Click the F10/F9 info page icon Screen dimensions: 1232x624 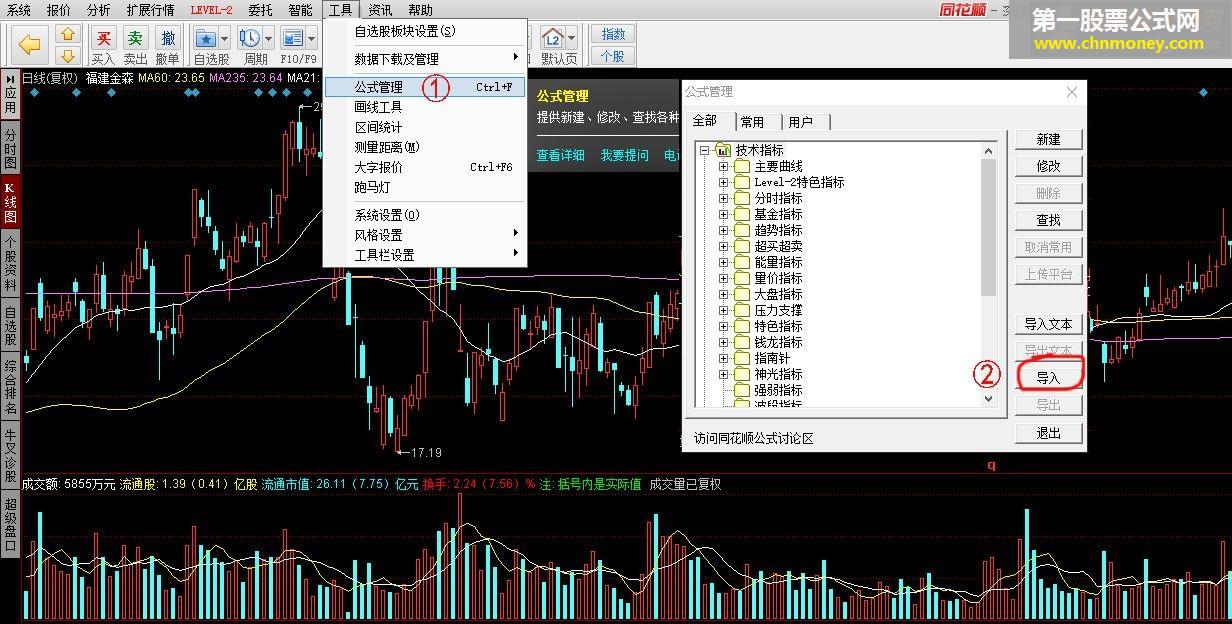(x=292, y=38)
